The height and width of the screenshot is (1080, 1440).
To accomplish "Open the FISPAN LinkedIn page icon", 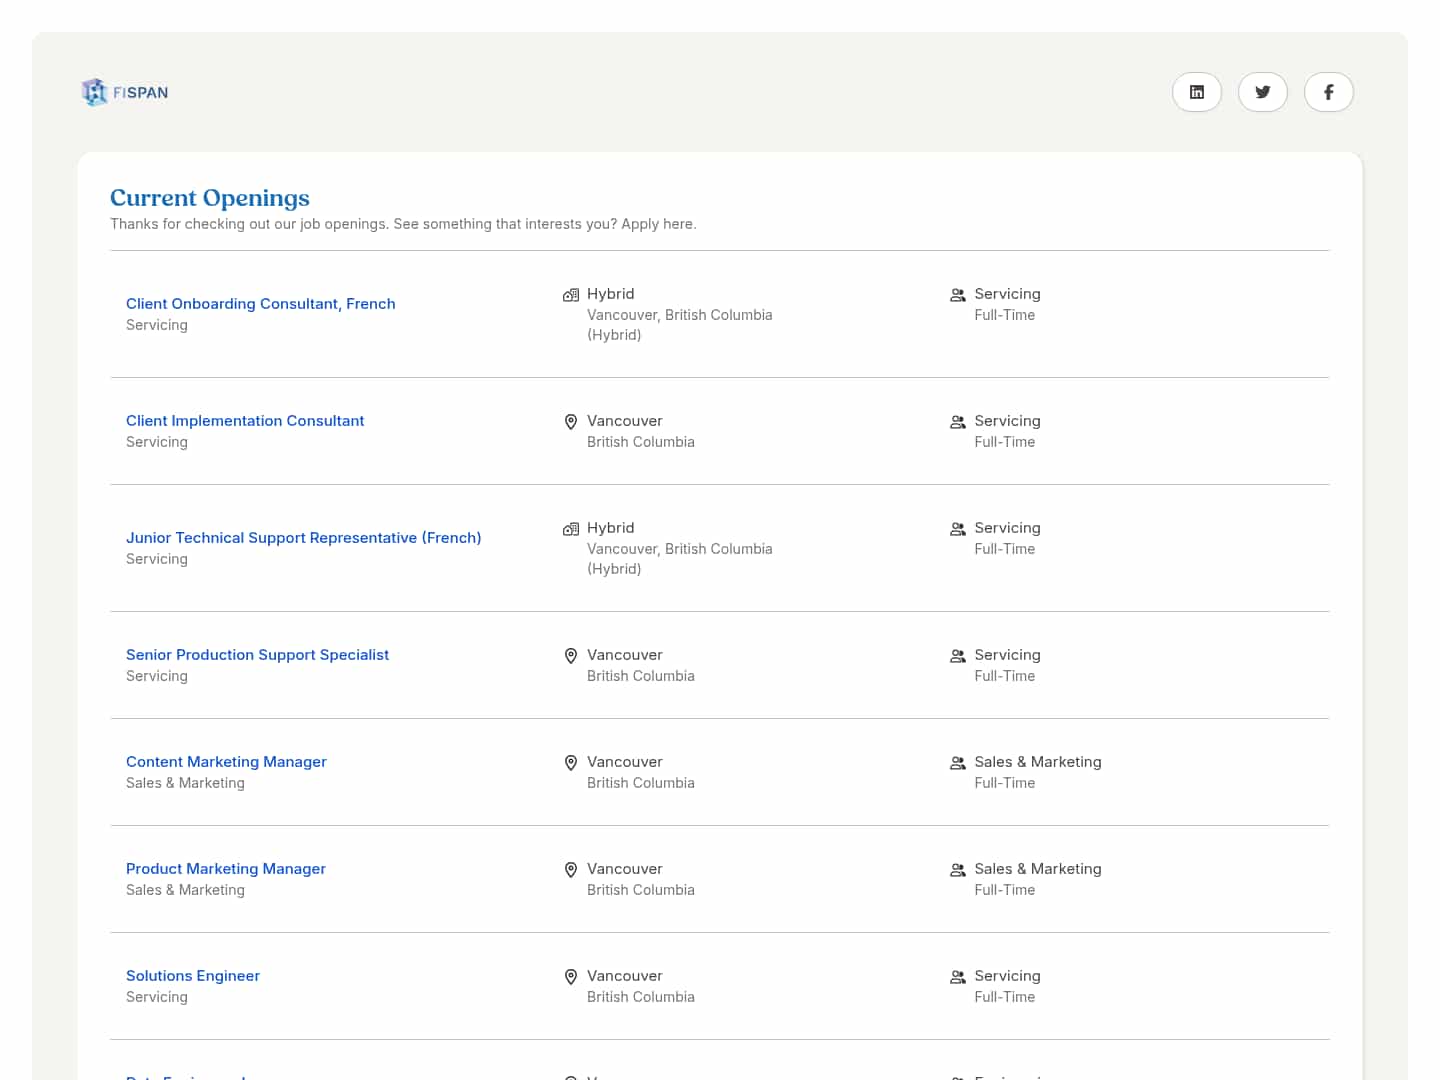I will click(1196, 92).
